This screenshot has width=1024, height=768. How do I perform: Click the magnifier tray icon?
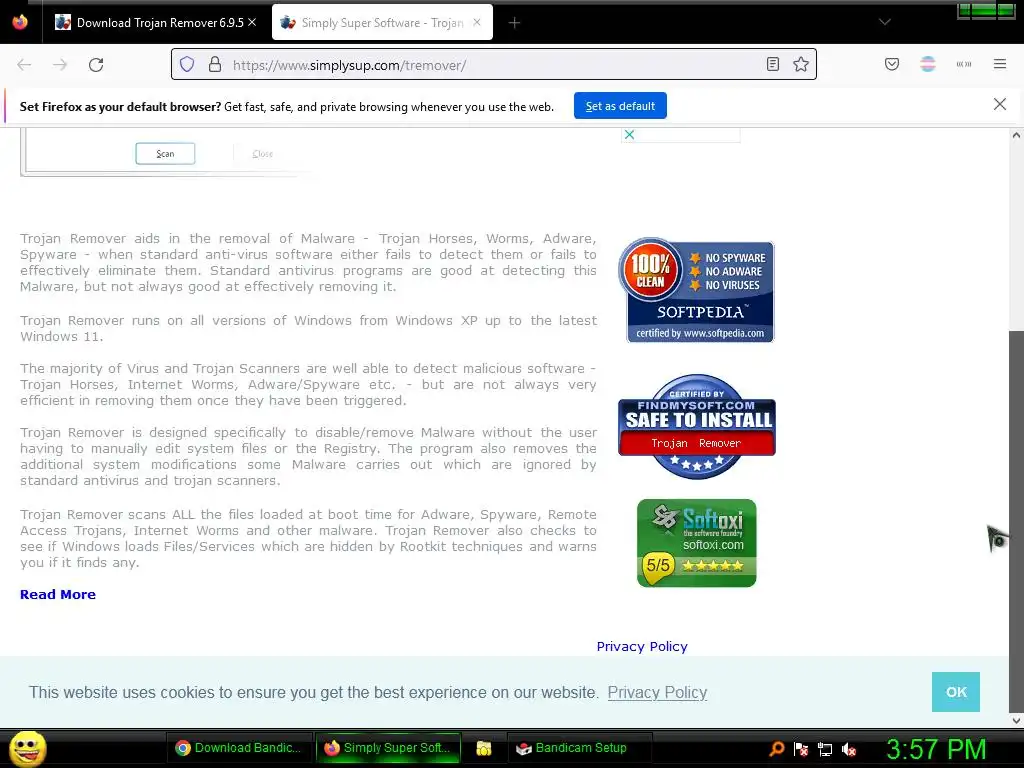point(776,749)
